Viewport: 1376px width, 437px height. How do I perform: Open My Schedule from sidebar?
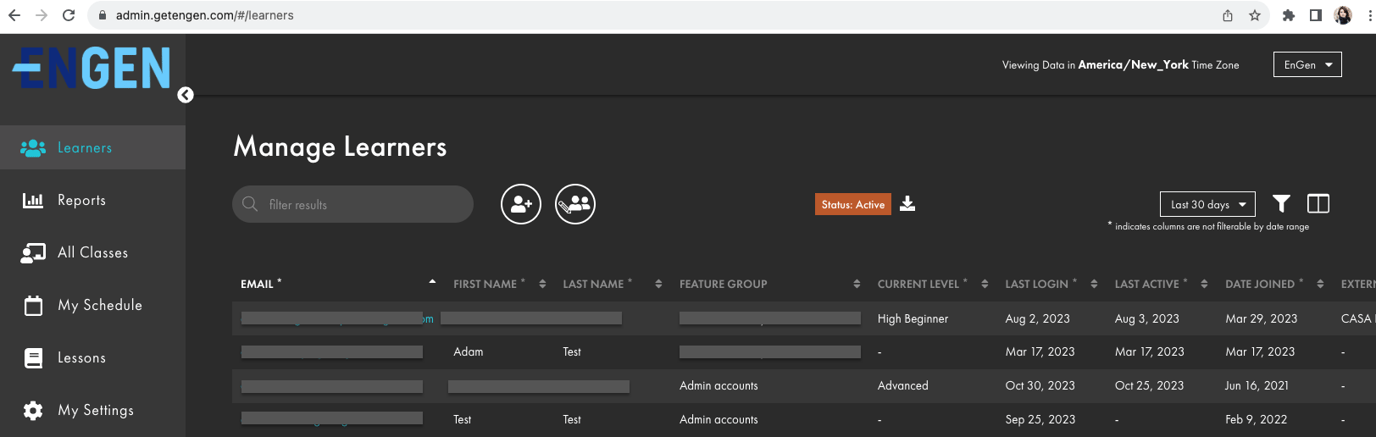tap(99, 305)
